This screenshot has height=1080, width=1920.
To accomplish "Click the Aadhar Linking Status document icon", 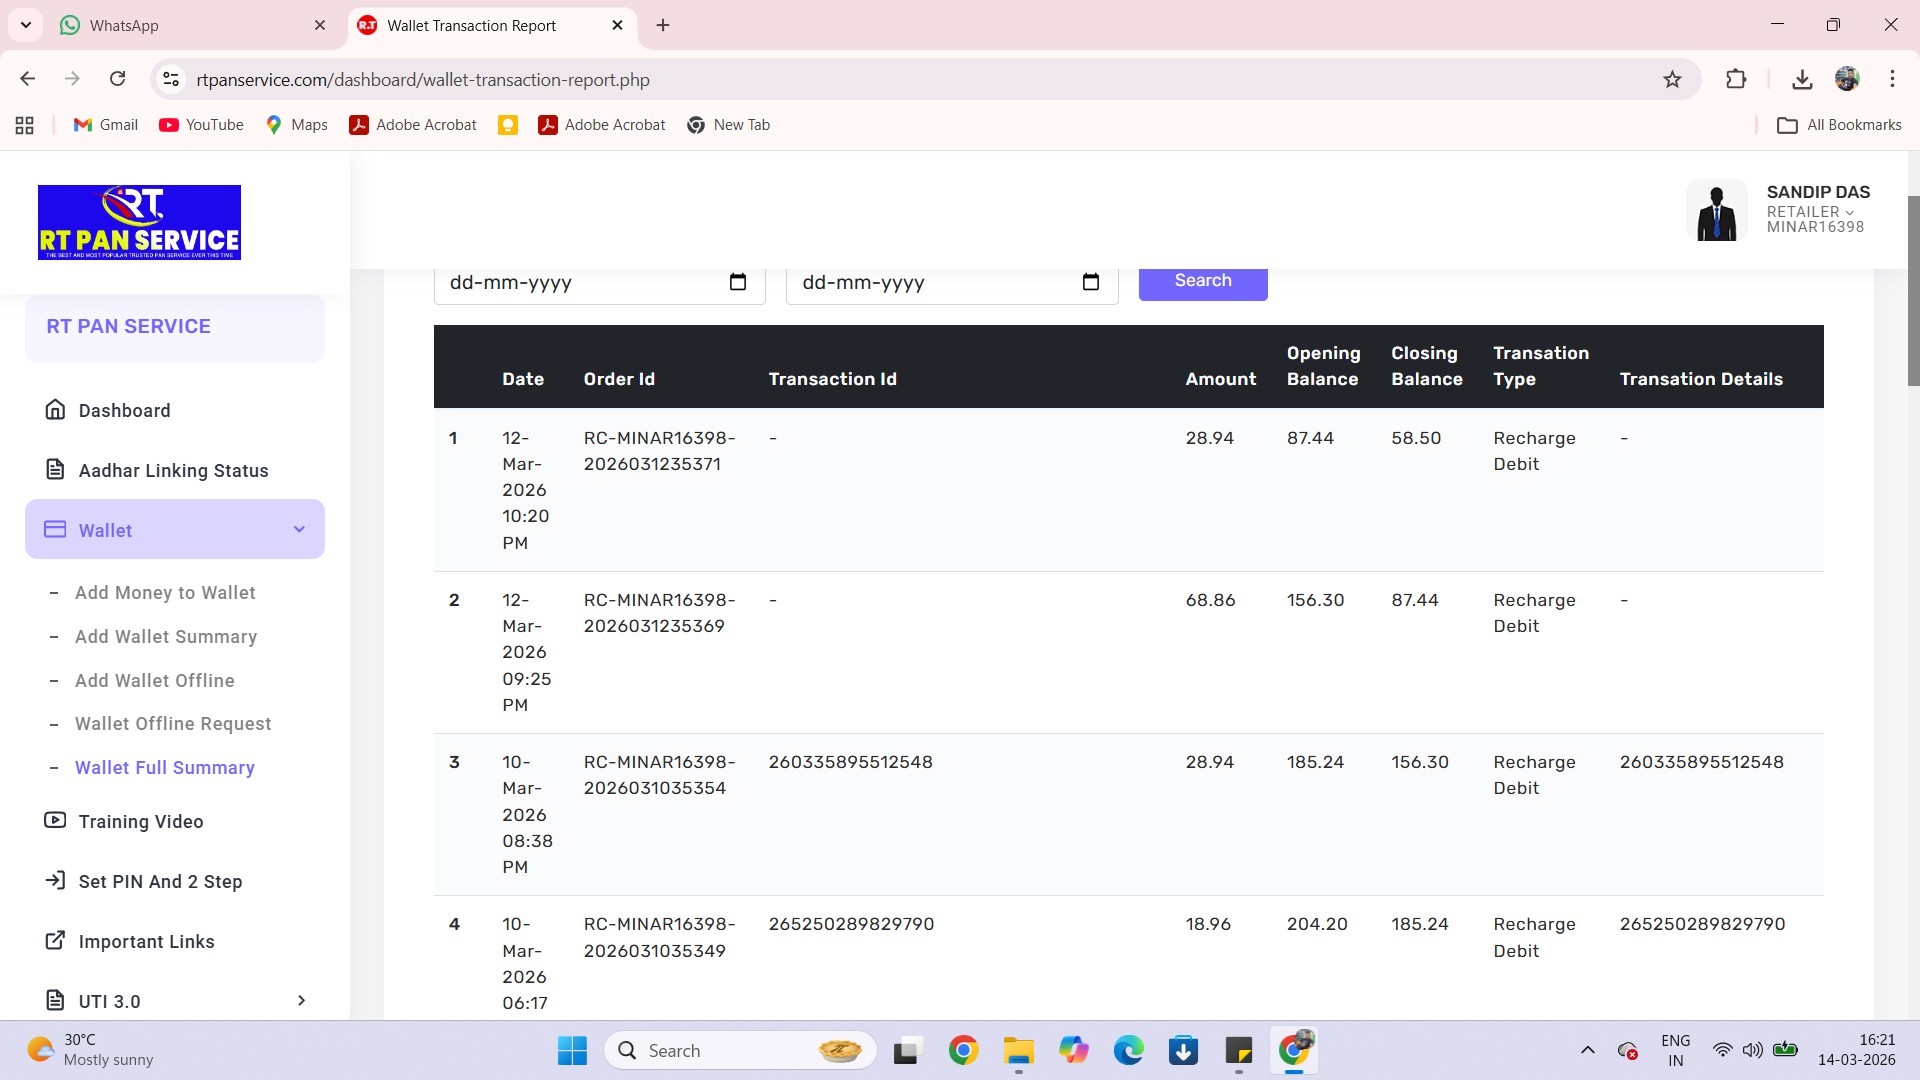I will click(55, 470).
